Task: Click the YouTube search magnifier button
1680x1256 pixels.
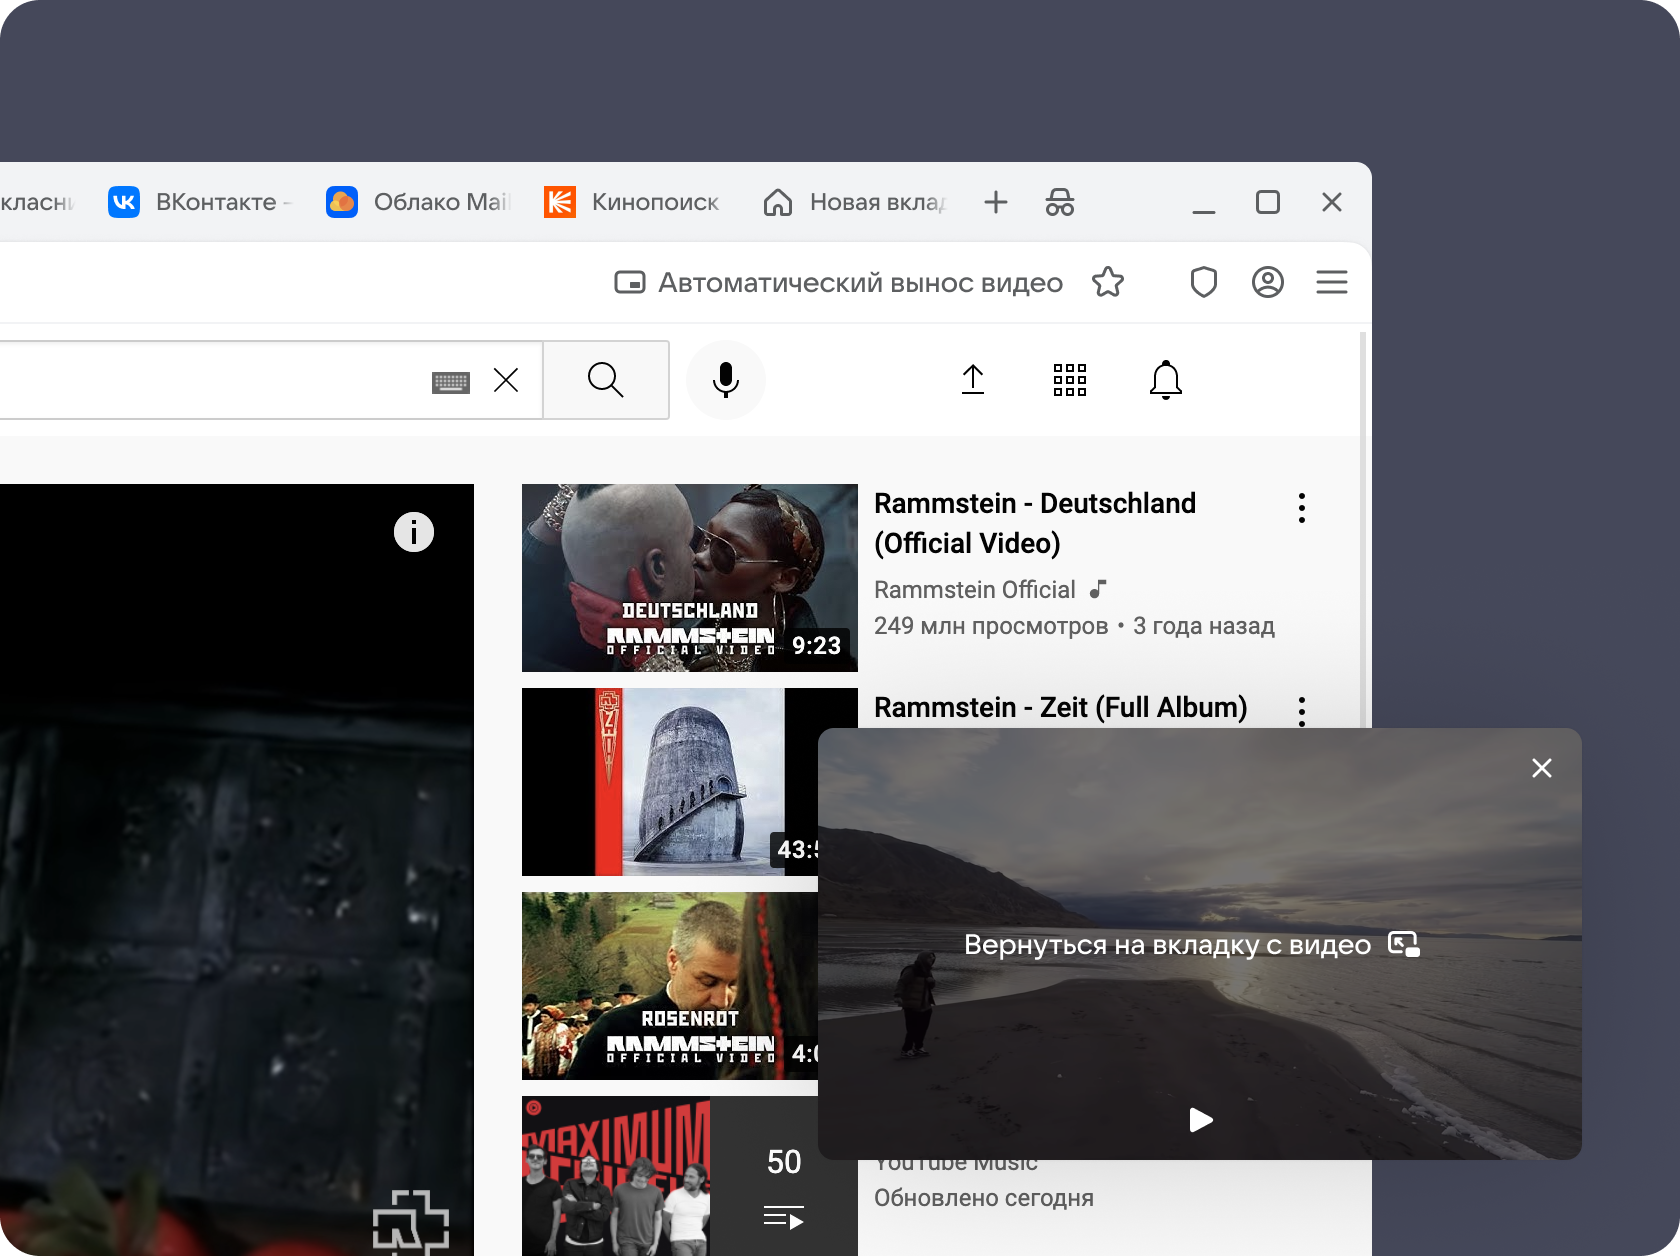Action: click(606, 380)
